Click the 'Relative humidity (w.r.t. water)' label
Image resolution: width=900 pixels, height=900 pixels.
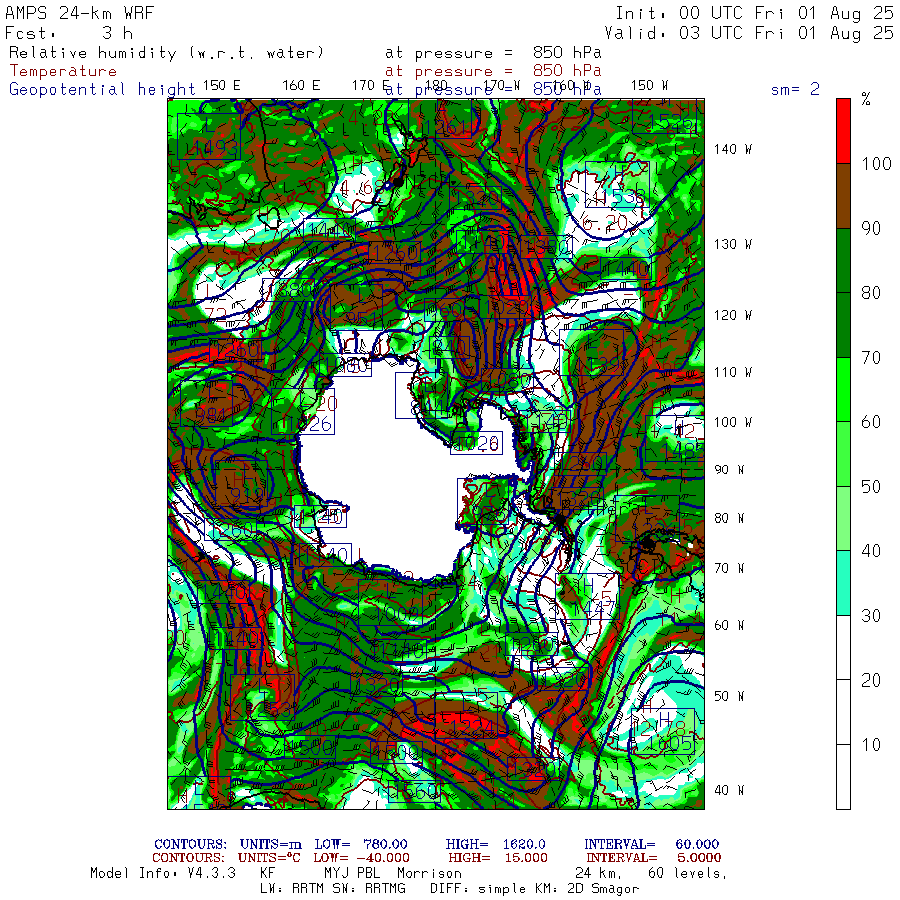[166, 53]
